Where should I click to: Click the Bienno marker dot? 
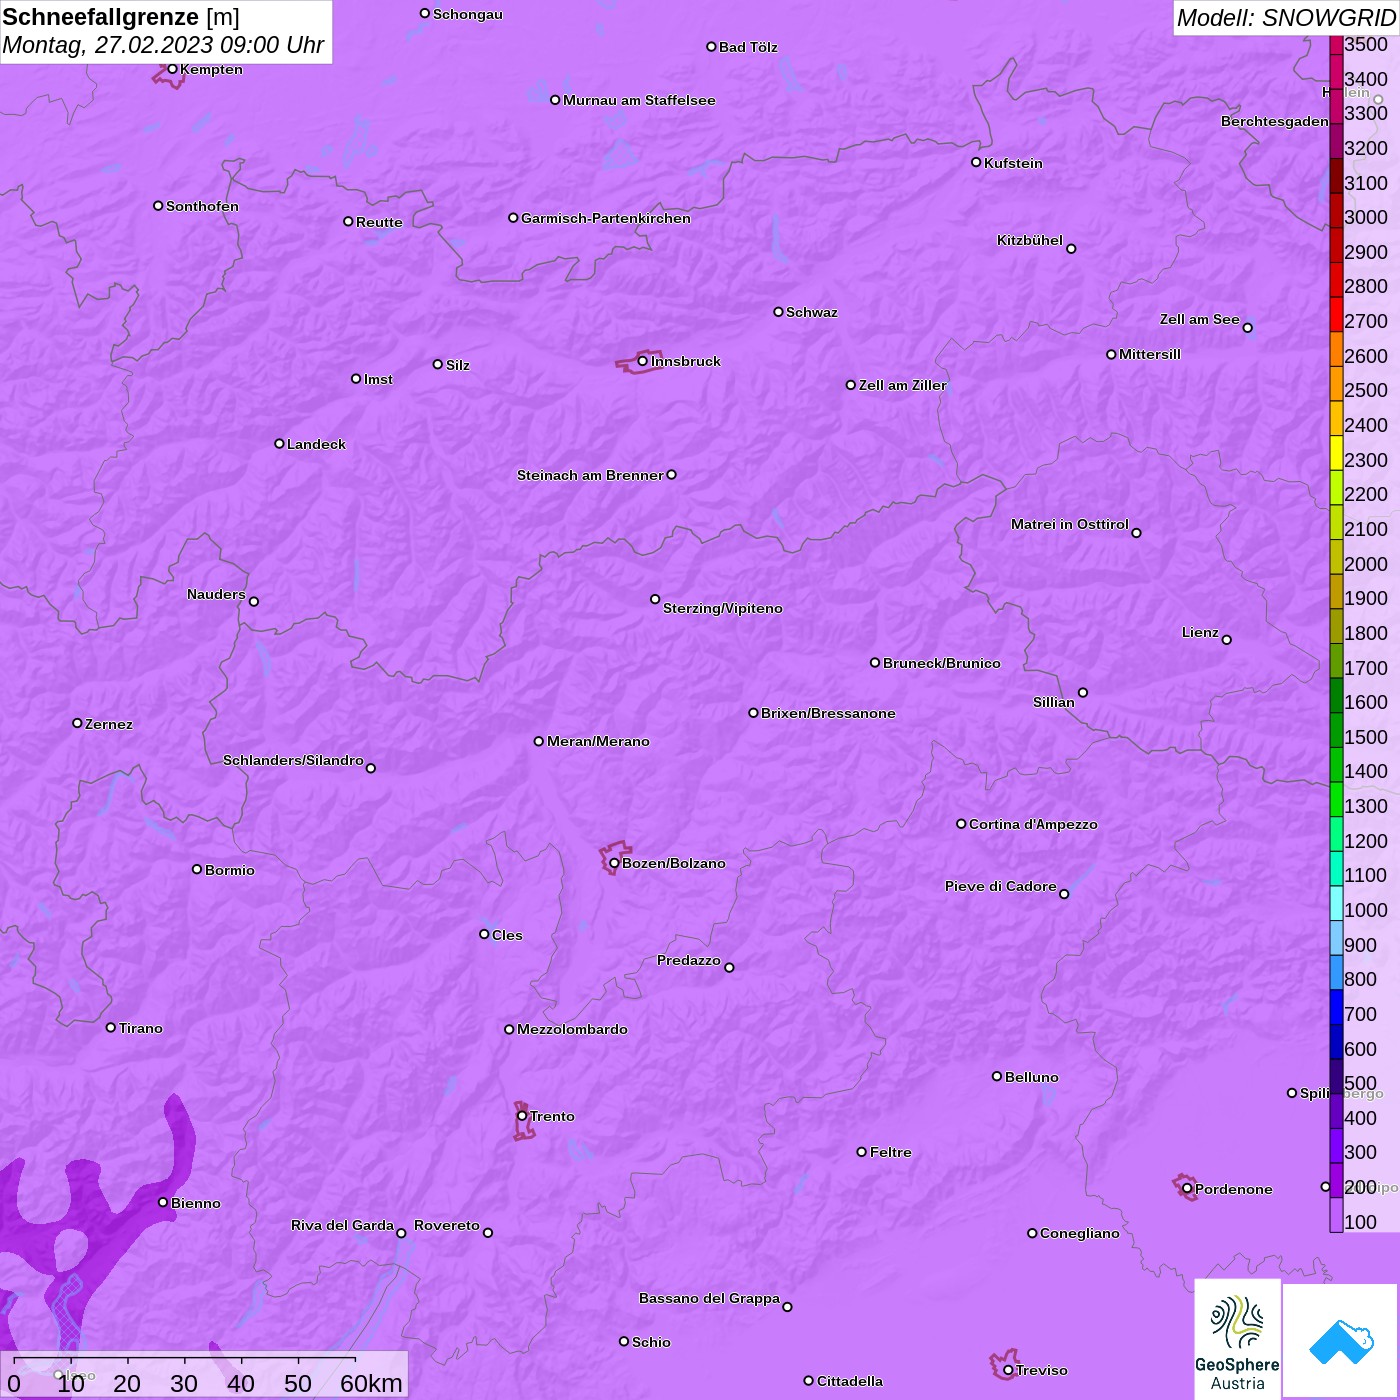point(163,1202)
